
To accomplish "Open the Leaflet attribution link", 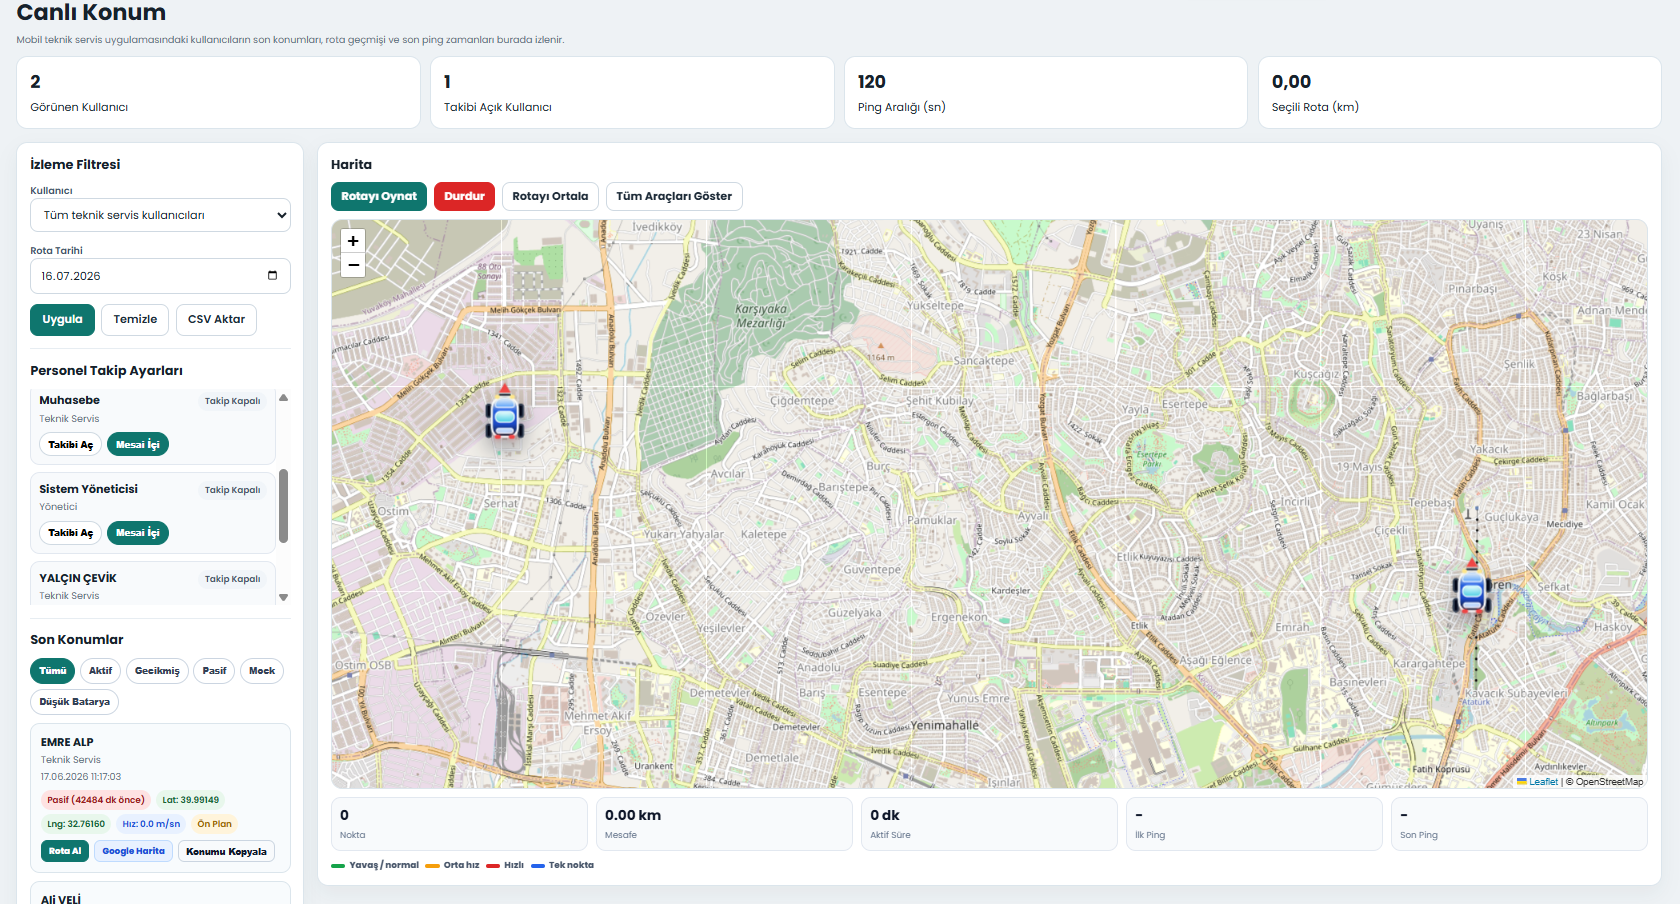I will click(1542, 782).
